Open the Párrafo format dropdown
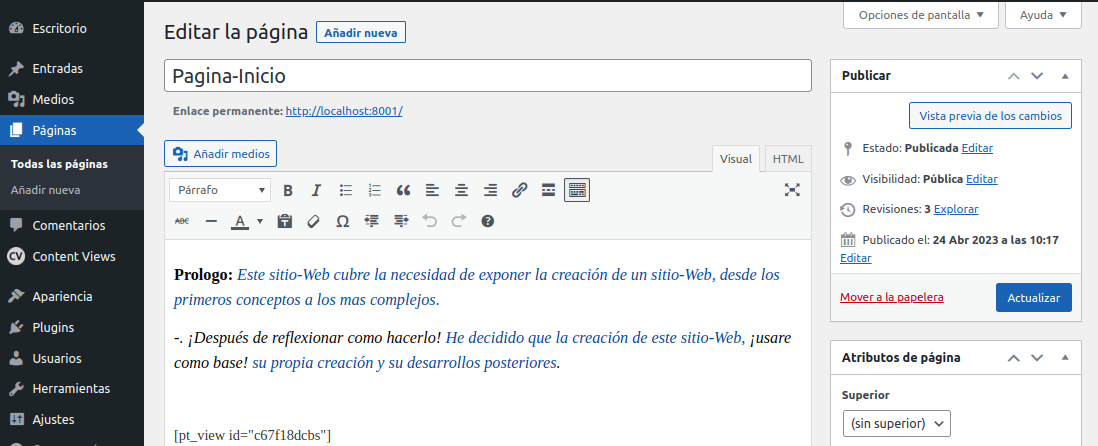The height and width of the screenshot is (446, 1098). click(219, 190)
